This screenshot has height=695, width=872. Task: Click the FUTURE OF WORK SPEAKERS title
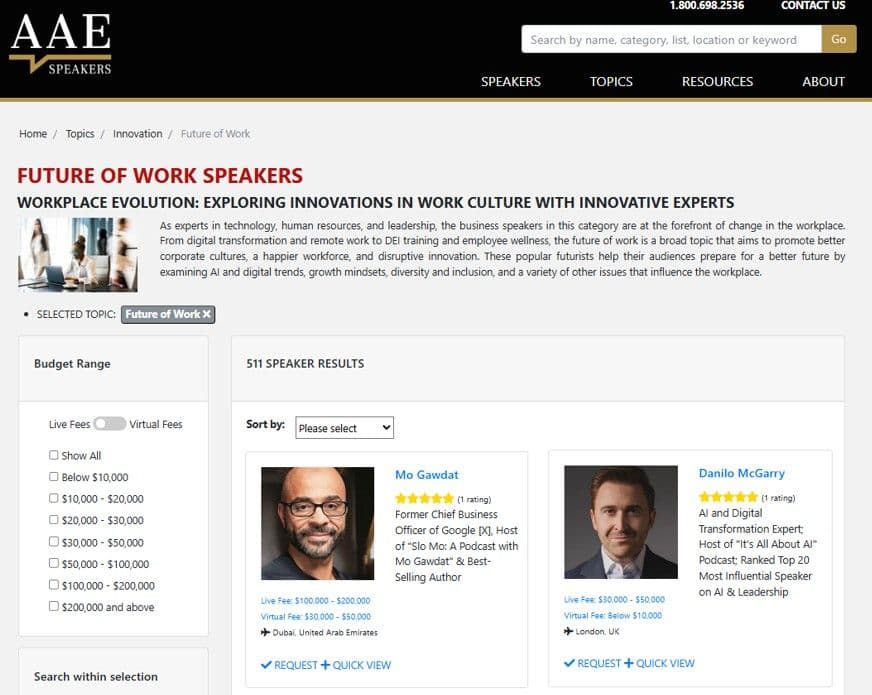pyautogui.click(x=160, y=176)
